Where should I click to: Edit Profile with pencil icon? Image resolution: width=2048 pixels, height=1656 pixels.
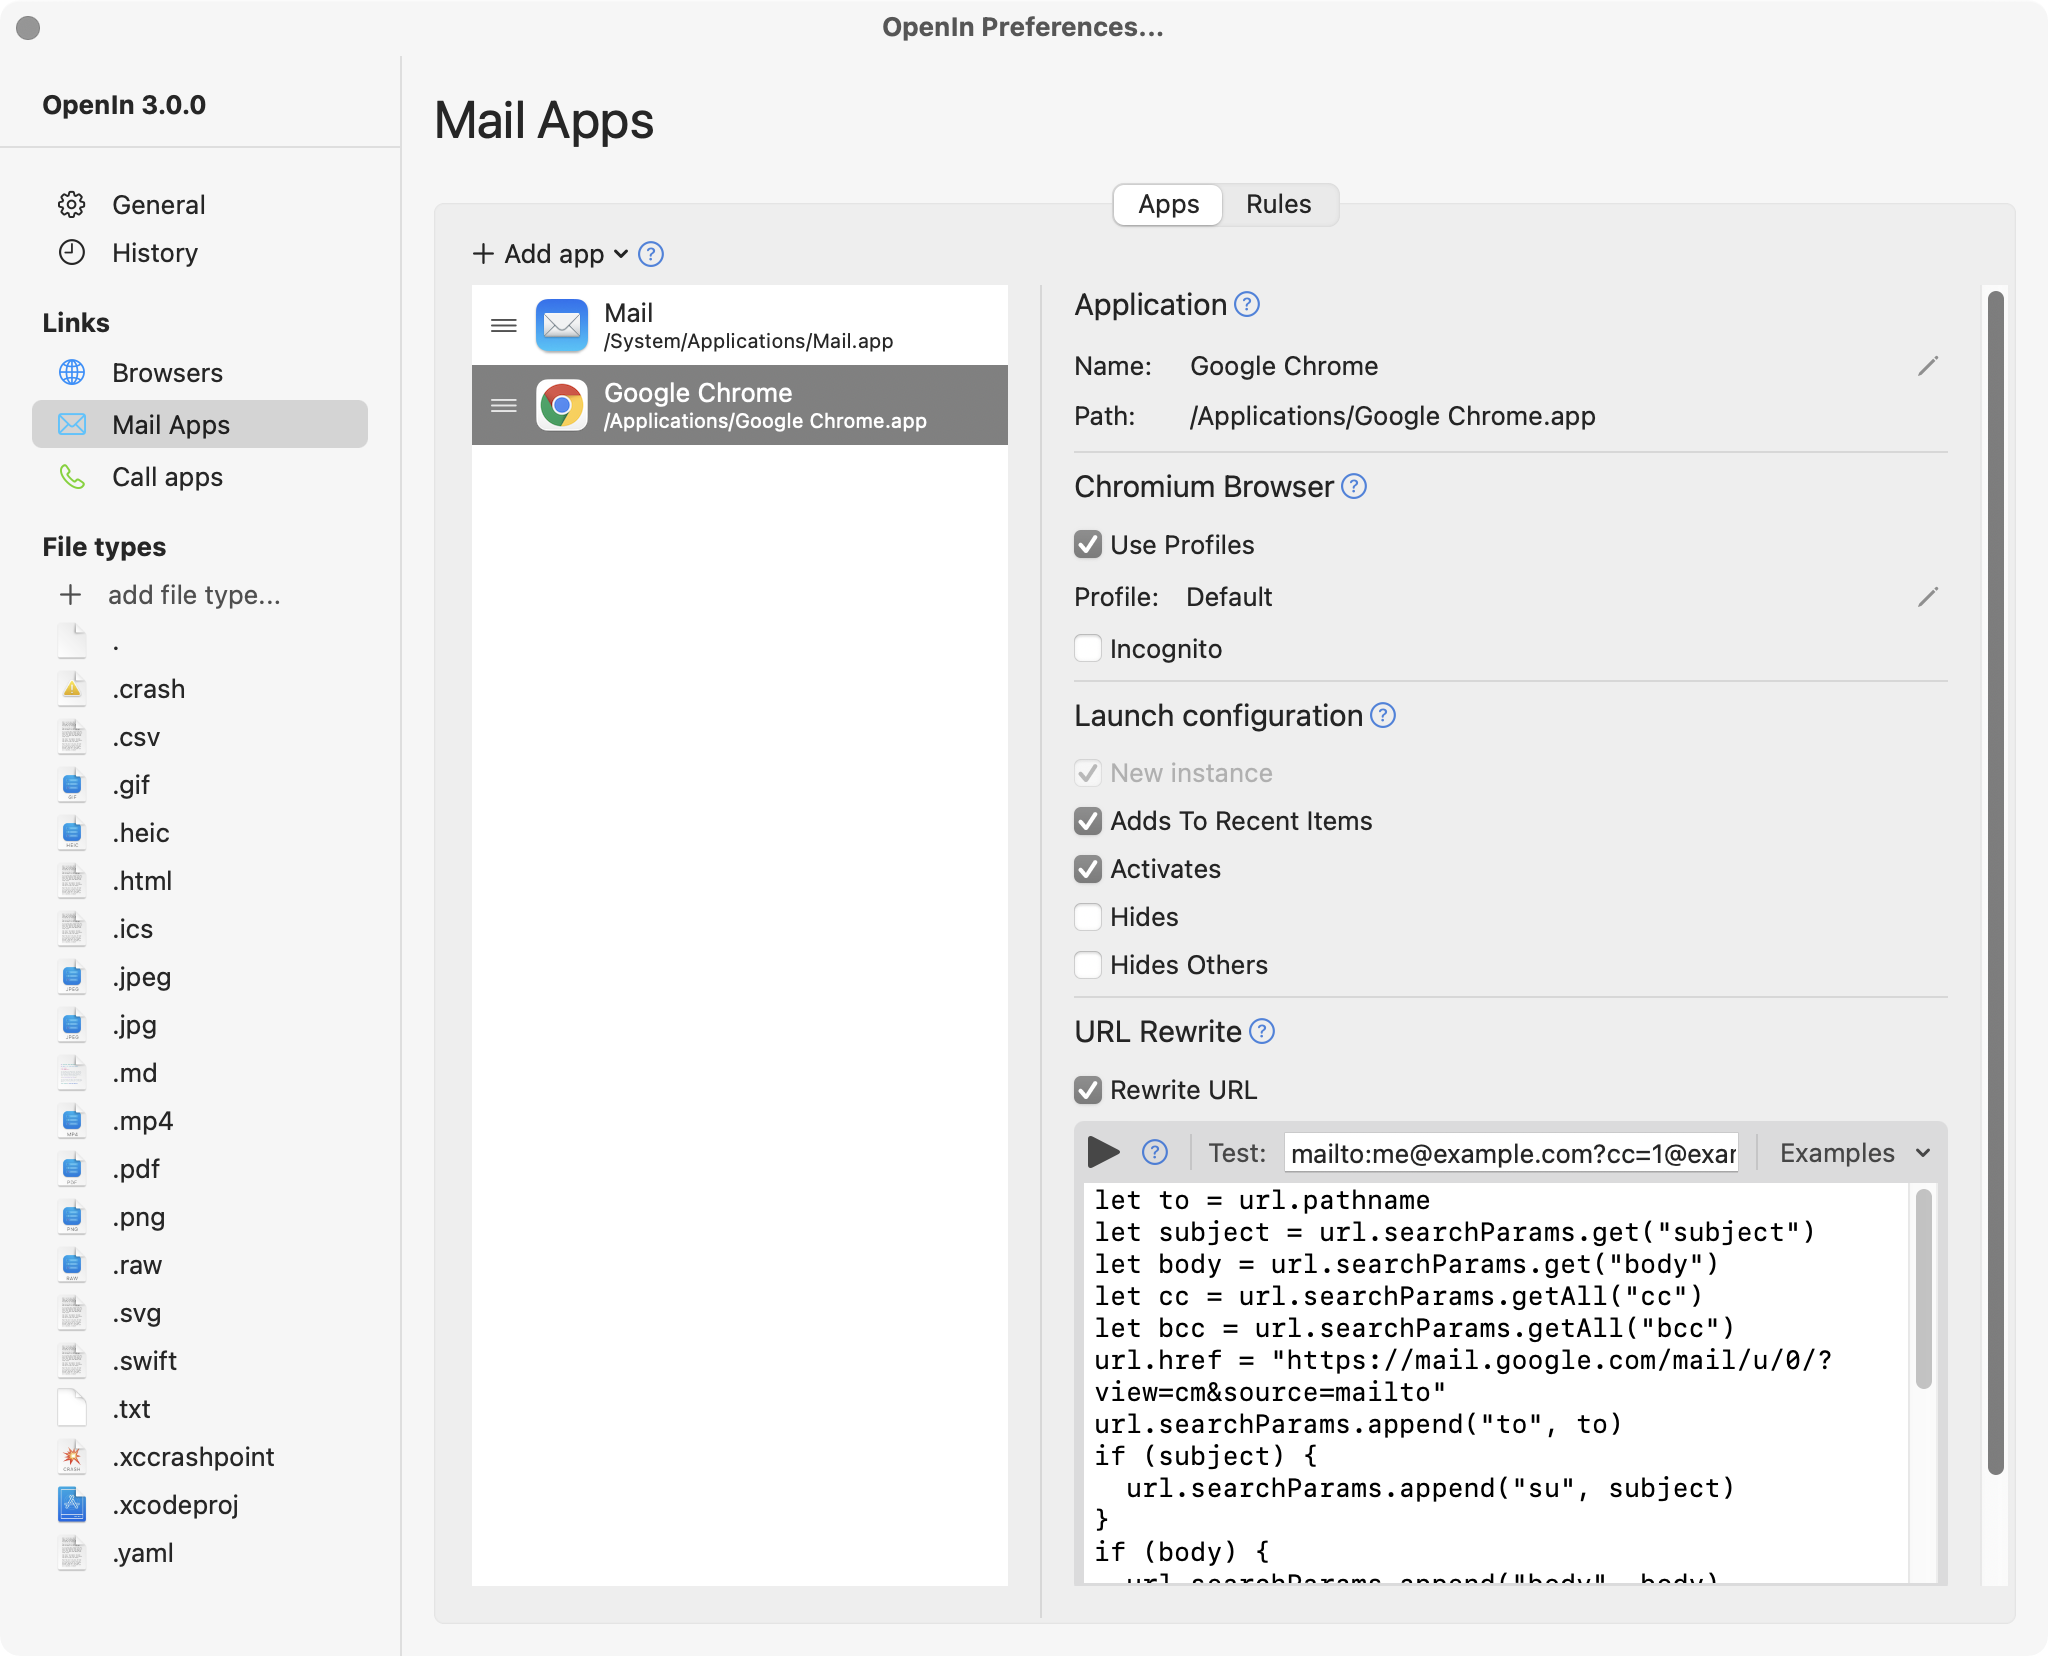[1928, 597]
